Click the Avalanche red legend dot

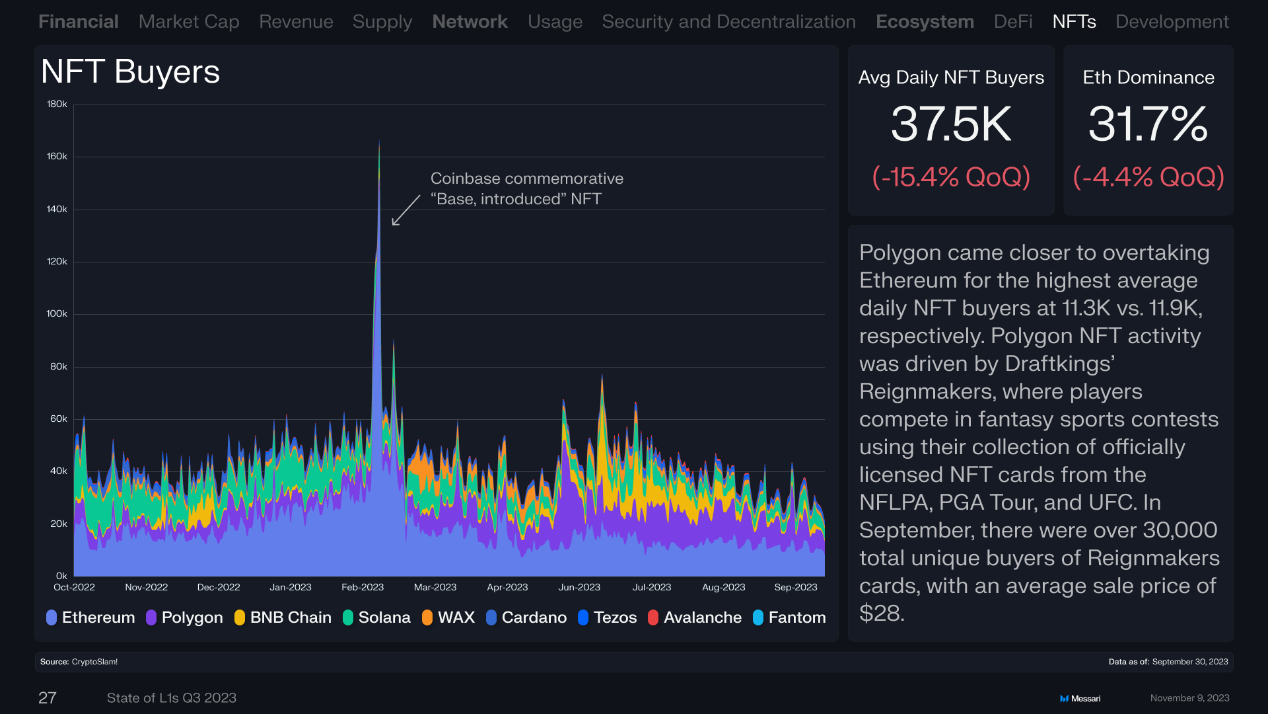click(653, 618)
